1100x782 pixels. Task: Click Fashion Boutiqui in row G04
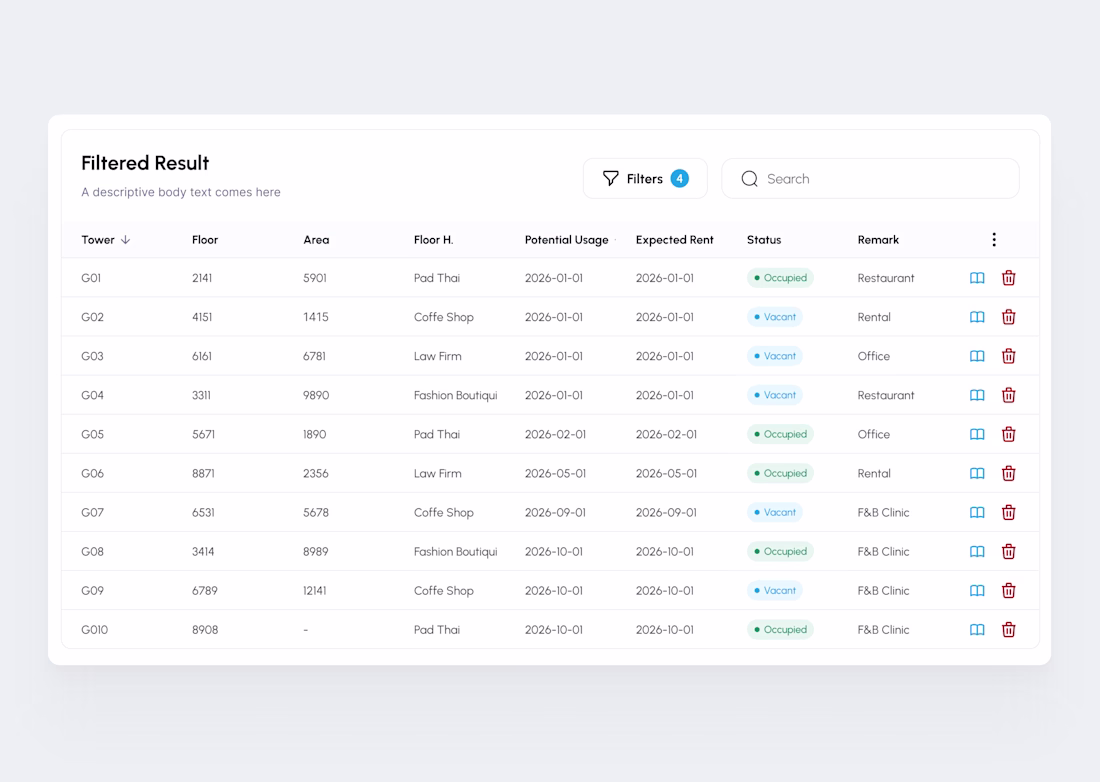point(456,395)
